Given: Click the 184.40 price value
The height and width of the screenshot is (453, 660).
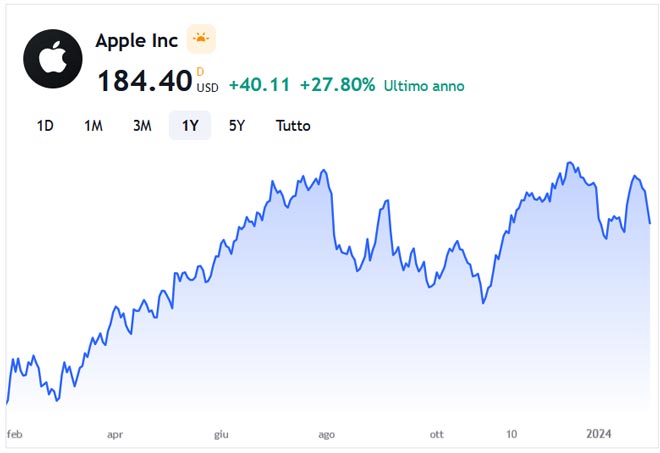Looking at the screenshot, I should point(144,81).
